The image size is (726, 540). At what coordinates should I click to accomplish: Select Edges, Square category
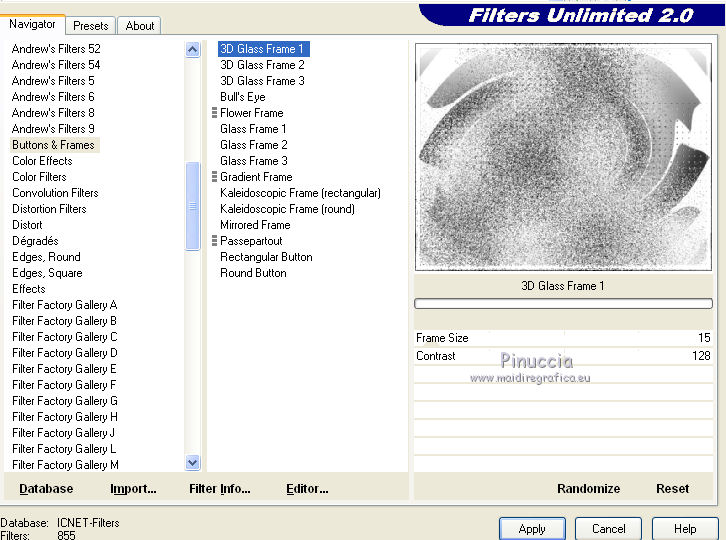pos(47,273)
